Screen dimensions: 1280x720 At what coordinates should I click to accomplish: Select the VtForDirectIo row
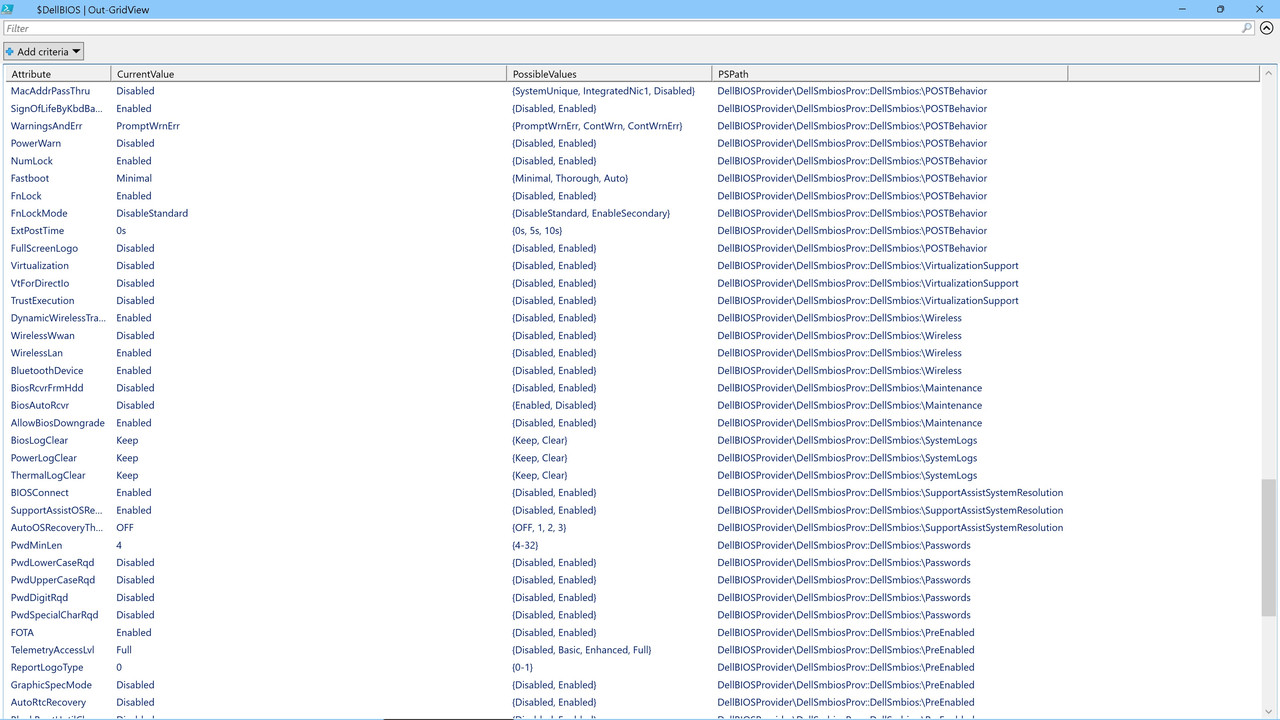pyautogui.click(x=632, y=283)
